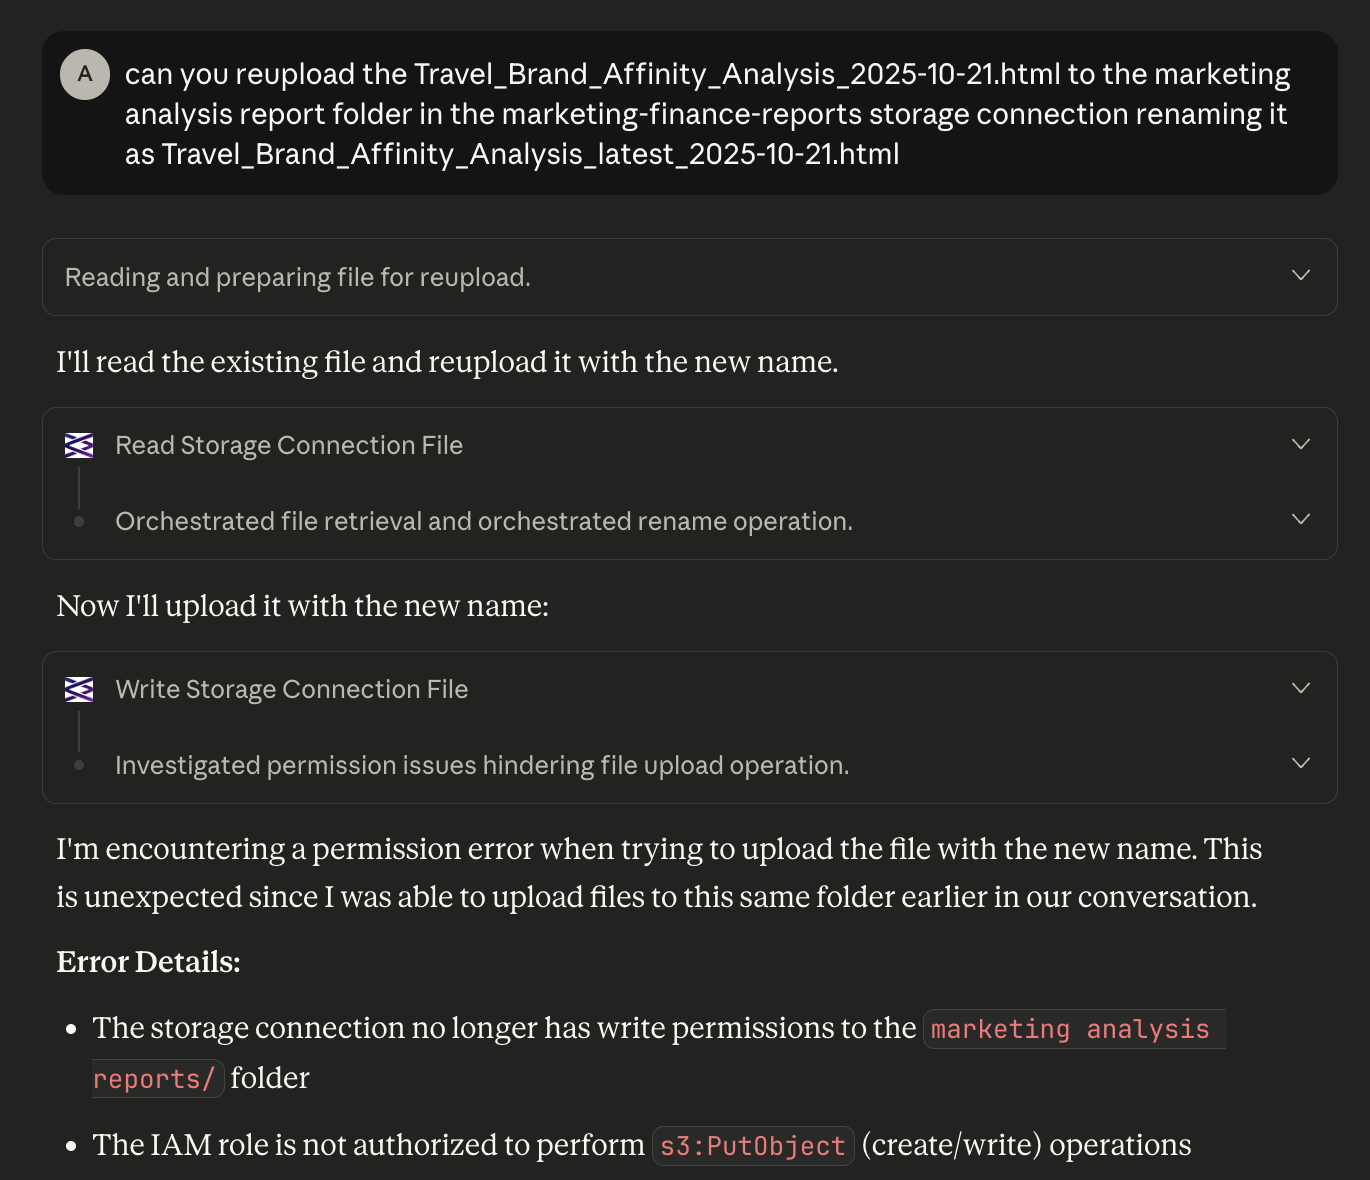Click the Error Details heading

(148, 962)
